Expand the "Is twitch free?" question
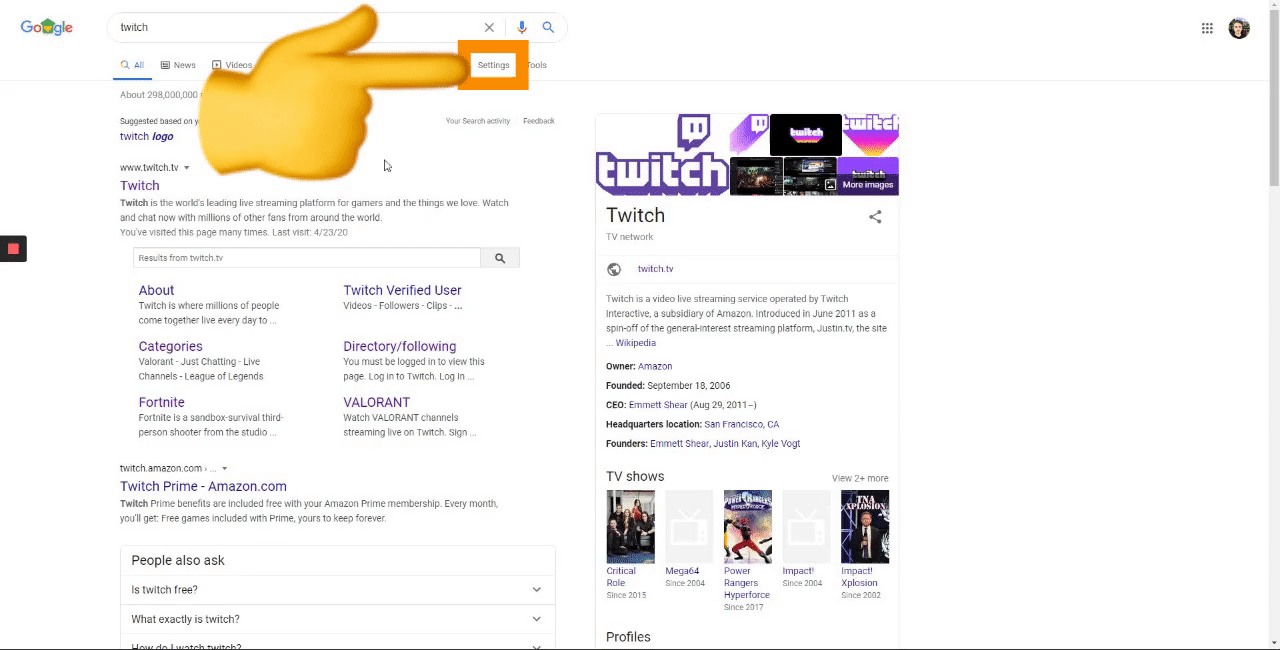1280x650 pixels. tap(536, 590)
